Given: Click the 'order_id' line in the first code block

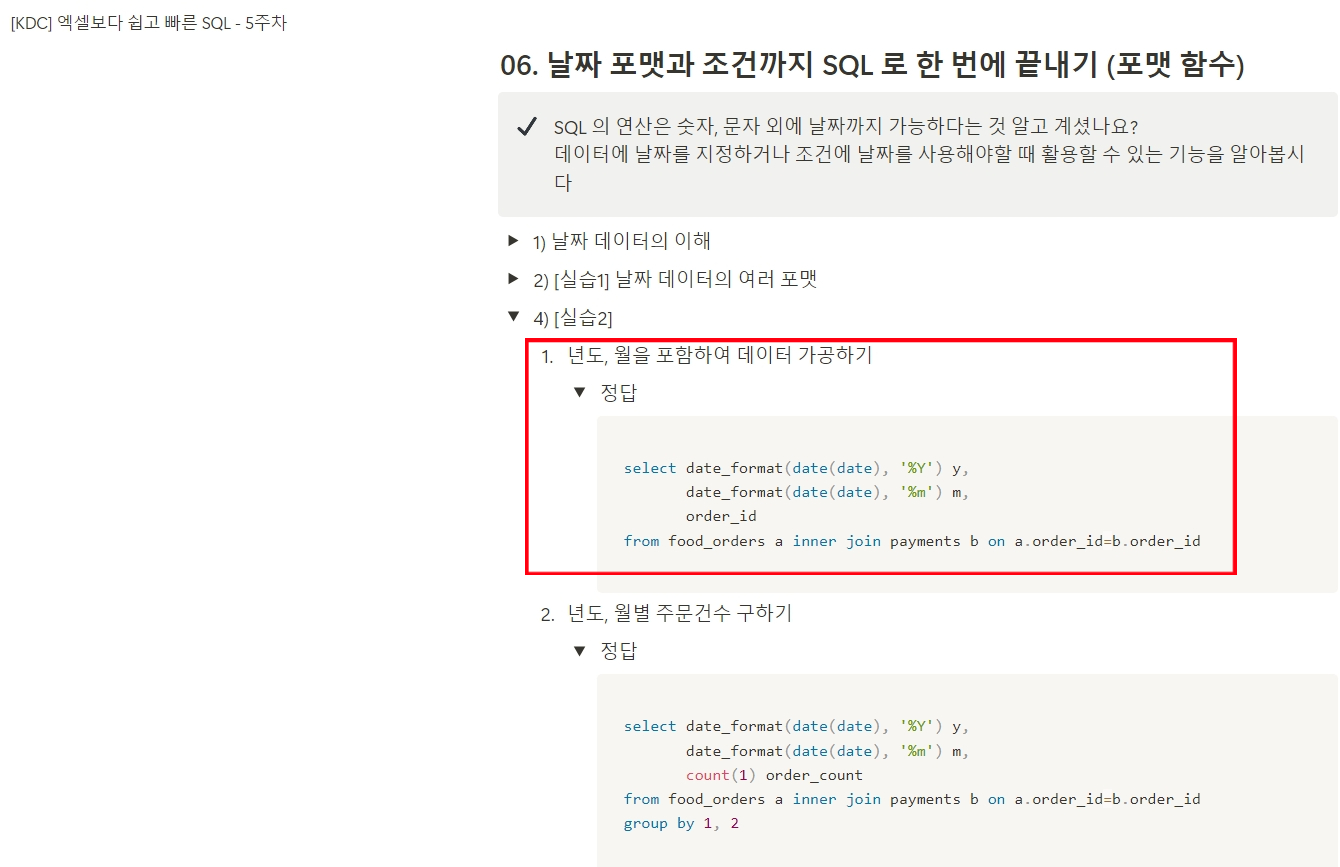Looking at the screenshot, I should (721, 516).
